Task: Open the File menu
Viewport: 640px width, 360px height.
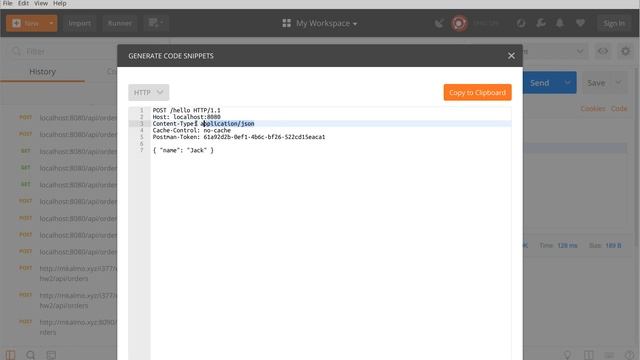Action: coord(8,4)
